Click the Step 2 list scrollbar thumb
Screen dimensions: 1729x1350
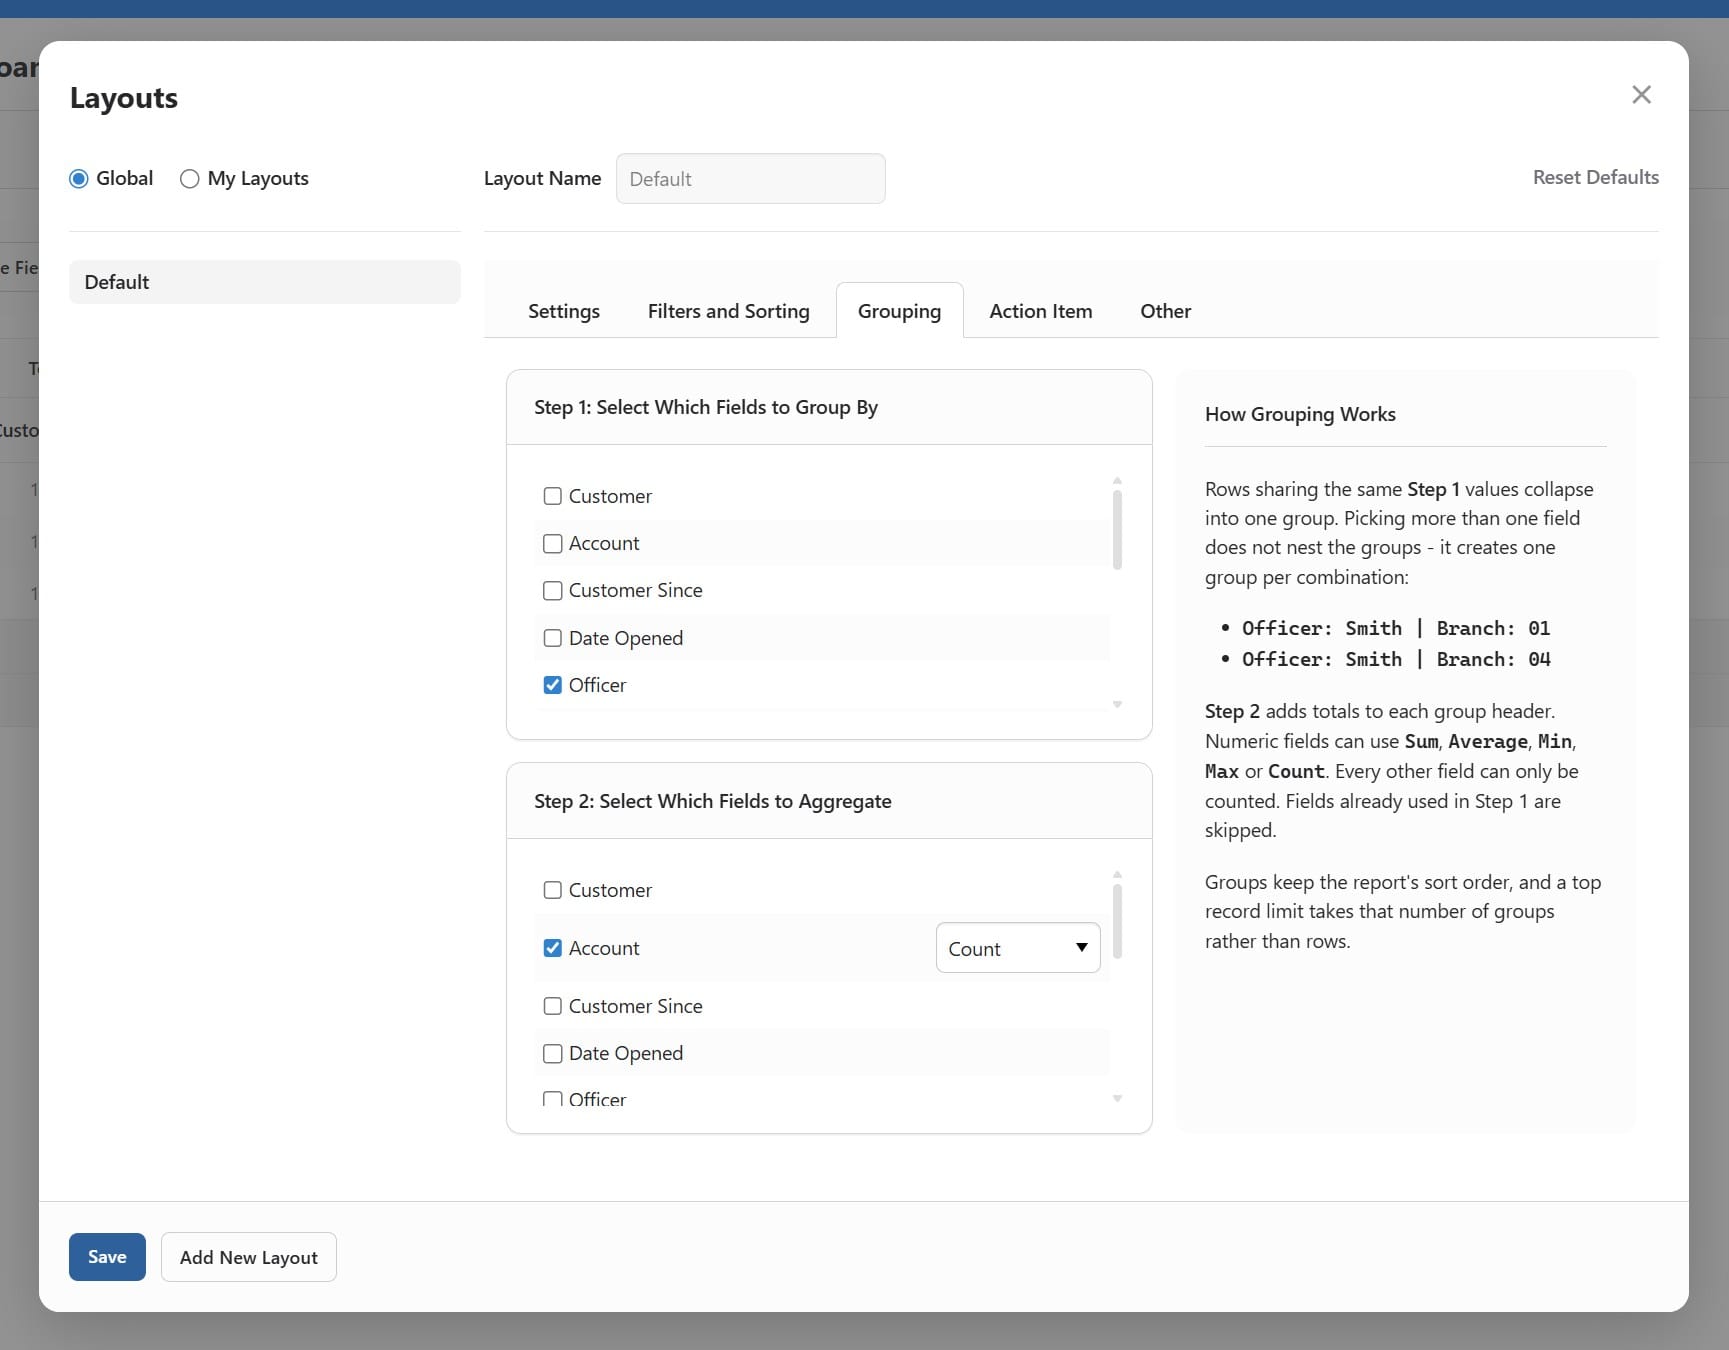[x=1117, y=921]
